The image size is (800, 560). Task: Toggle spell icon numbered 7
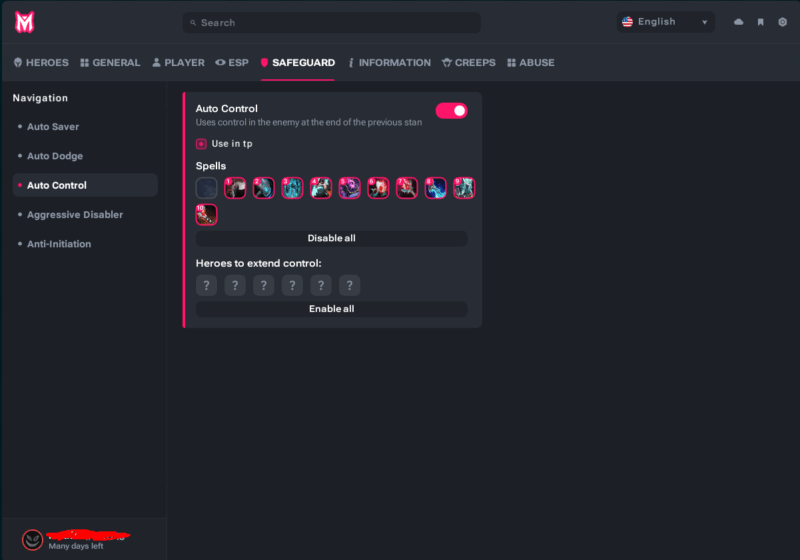[407, 188]
